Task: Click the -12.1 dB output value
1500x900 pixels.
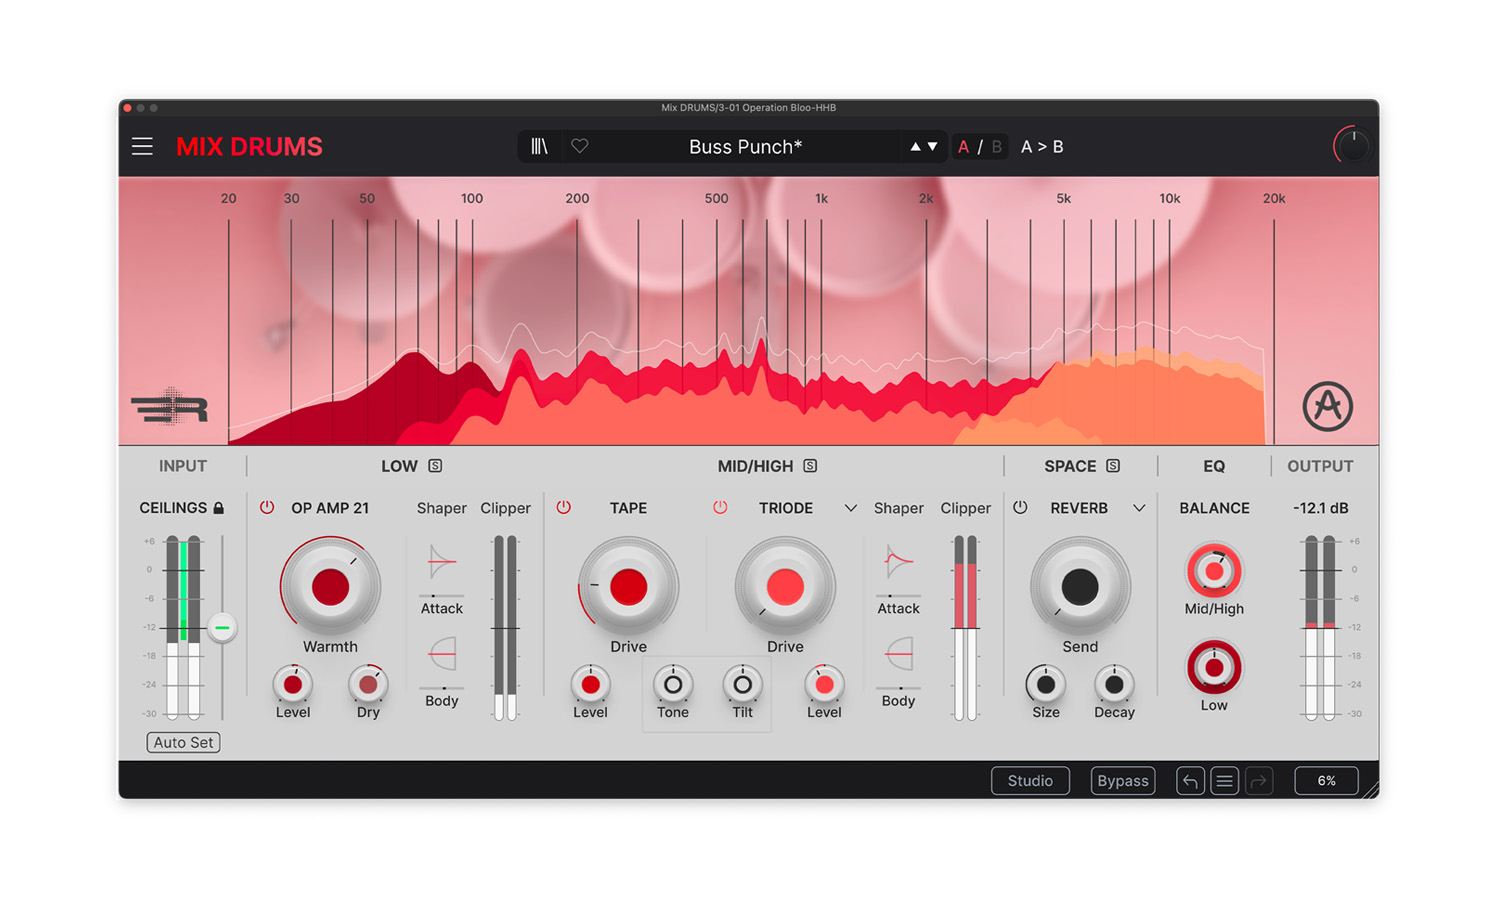Action: tap(1320, 508)
